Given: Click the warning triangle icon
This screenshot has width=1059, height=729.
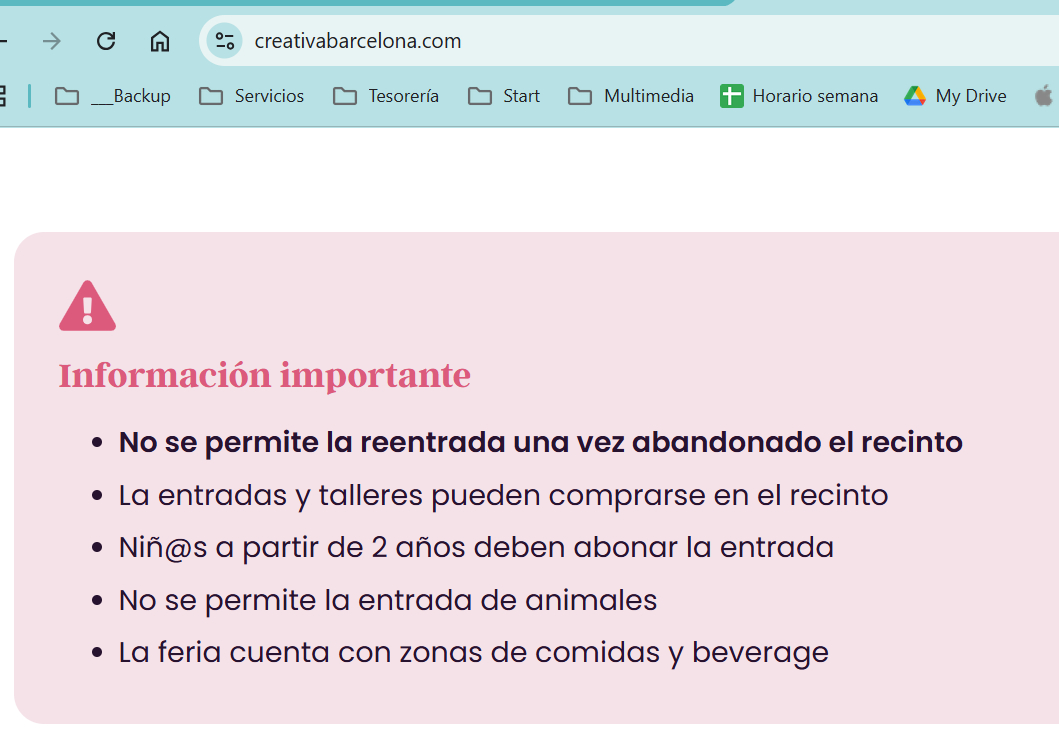Looking at the screenshot, I should point(88,306).
